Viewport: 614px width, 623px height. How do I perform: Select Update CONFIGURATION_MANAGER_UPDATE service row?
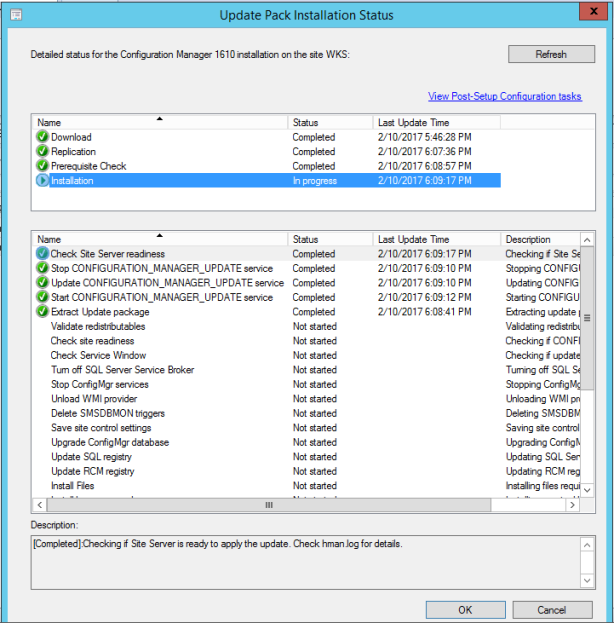tap(308, 282)
